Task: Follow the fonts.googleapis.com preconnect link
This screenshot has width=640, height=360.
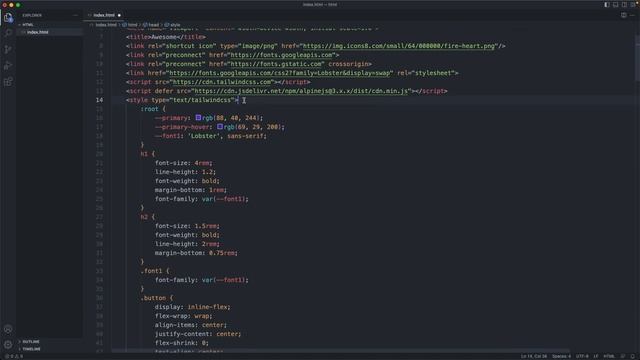Action: click(x=281, y=55)
